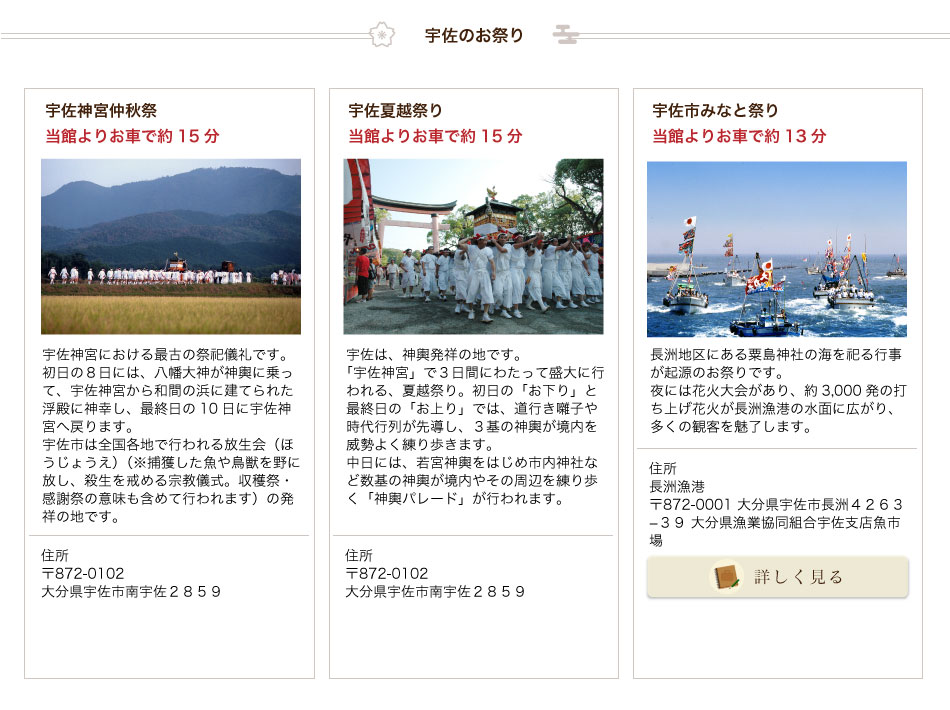The width and height of the screenshot is (950, 710).
Task: Select the 宇佐夏越祭り title
Action: [395, 111]
